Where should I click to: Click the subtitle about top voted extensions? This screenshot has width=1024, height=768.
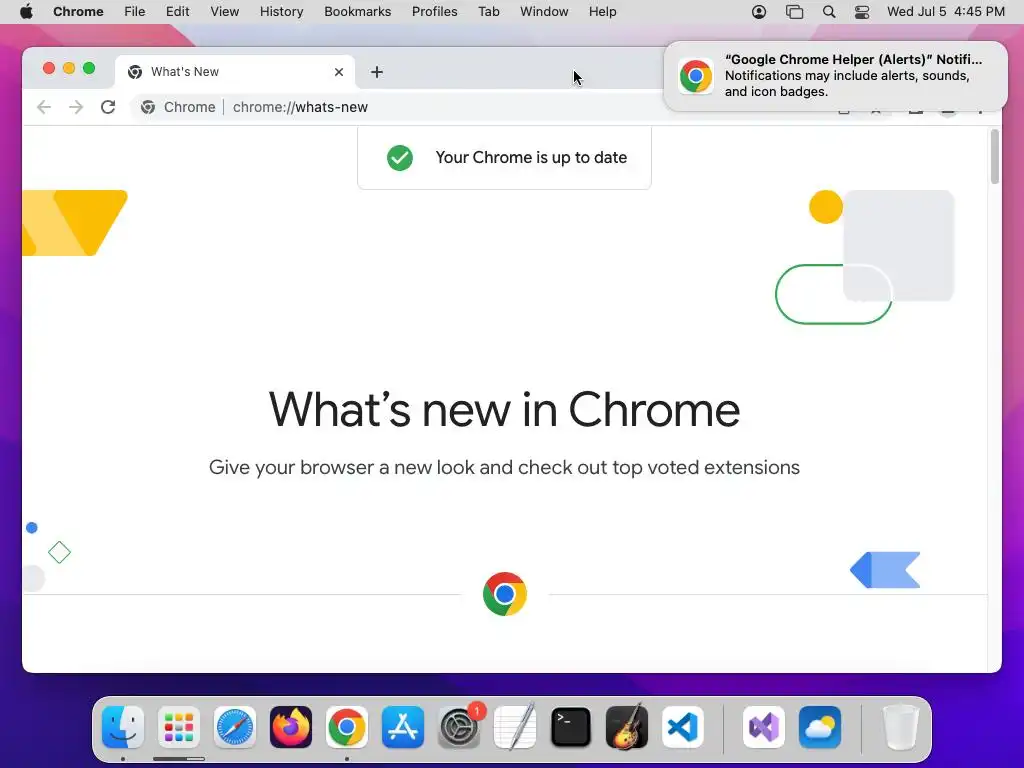point(504,468)
